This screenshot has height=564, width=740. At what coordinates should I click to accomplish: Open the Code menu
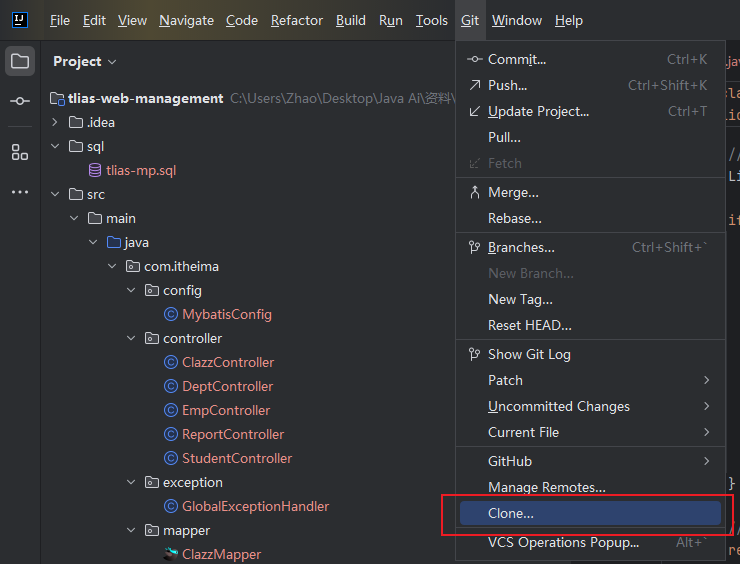pos(242,20)
